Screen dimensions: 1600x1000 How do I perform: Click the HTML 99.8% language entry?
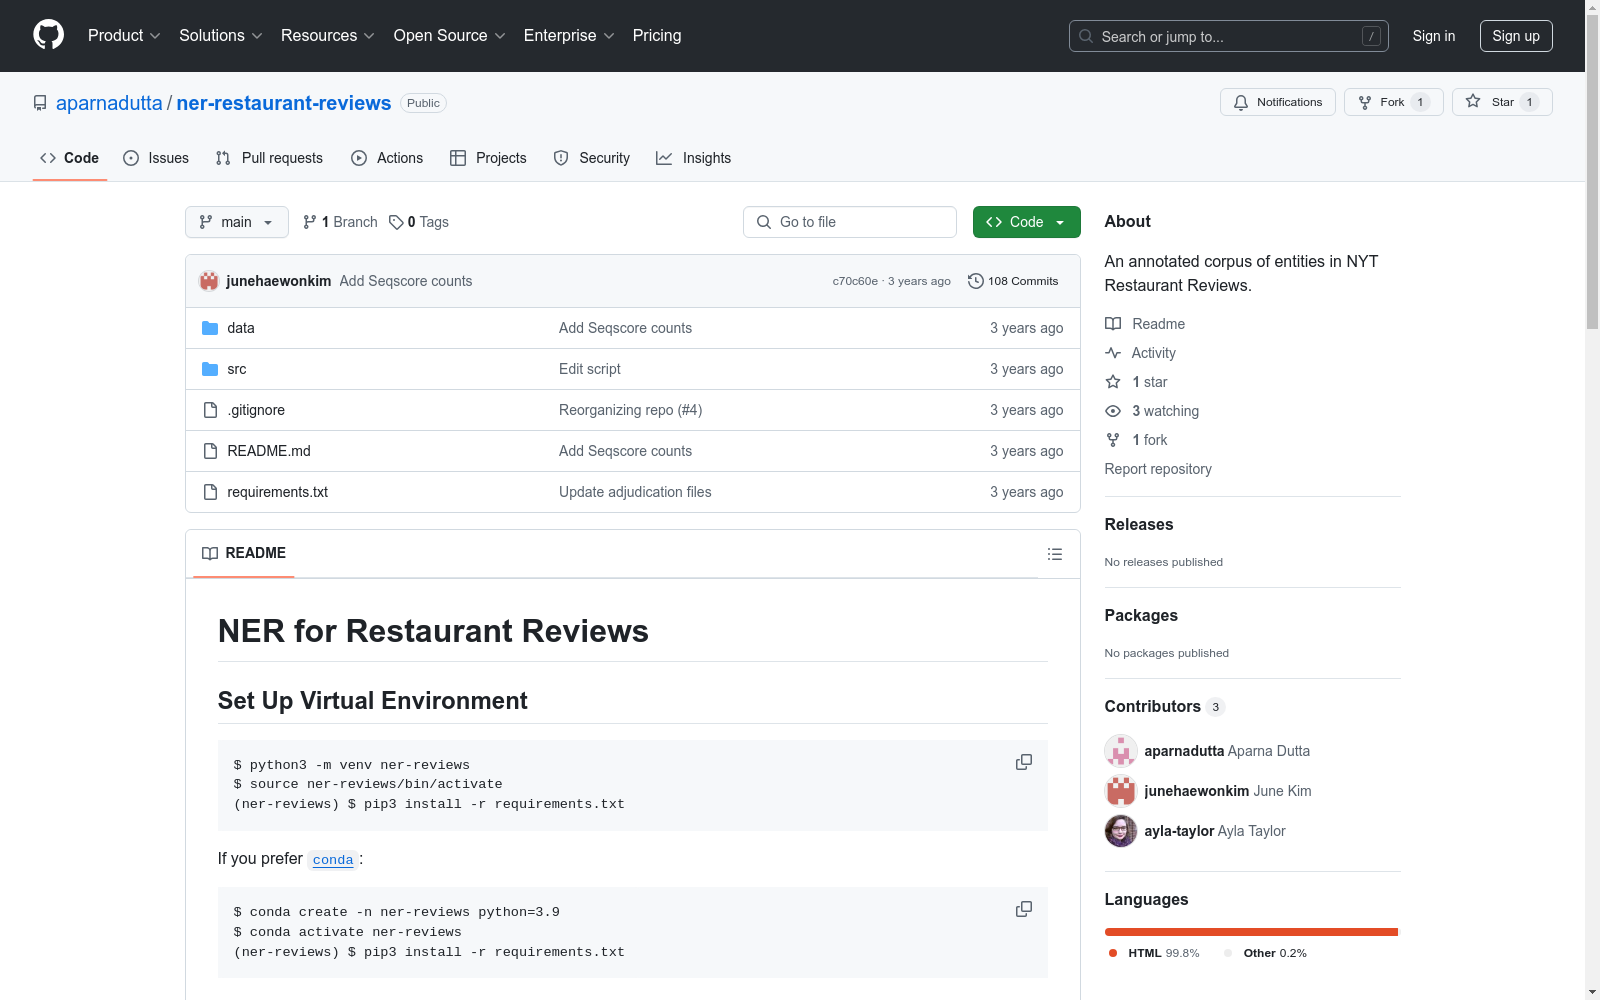(1154, 953)
